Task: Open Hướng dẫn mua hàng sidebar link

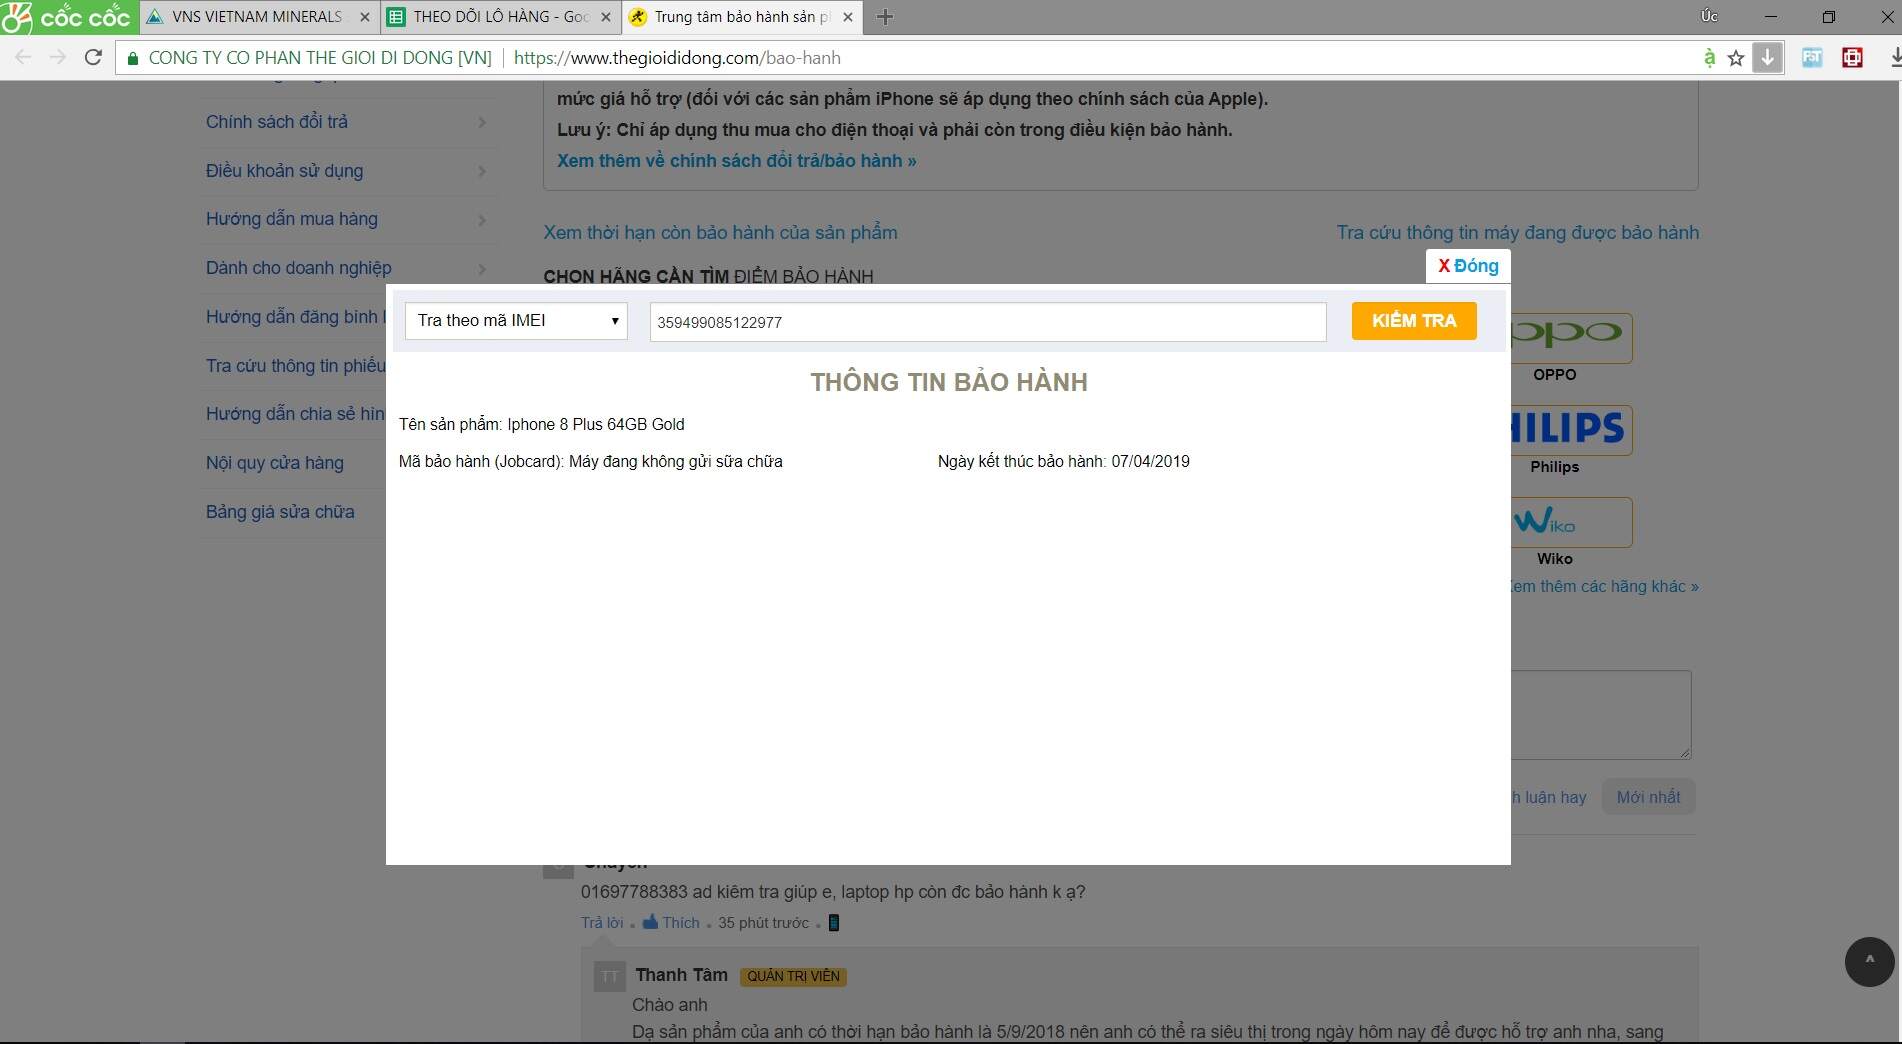Action: coord(292,219)
